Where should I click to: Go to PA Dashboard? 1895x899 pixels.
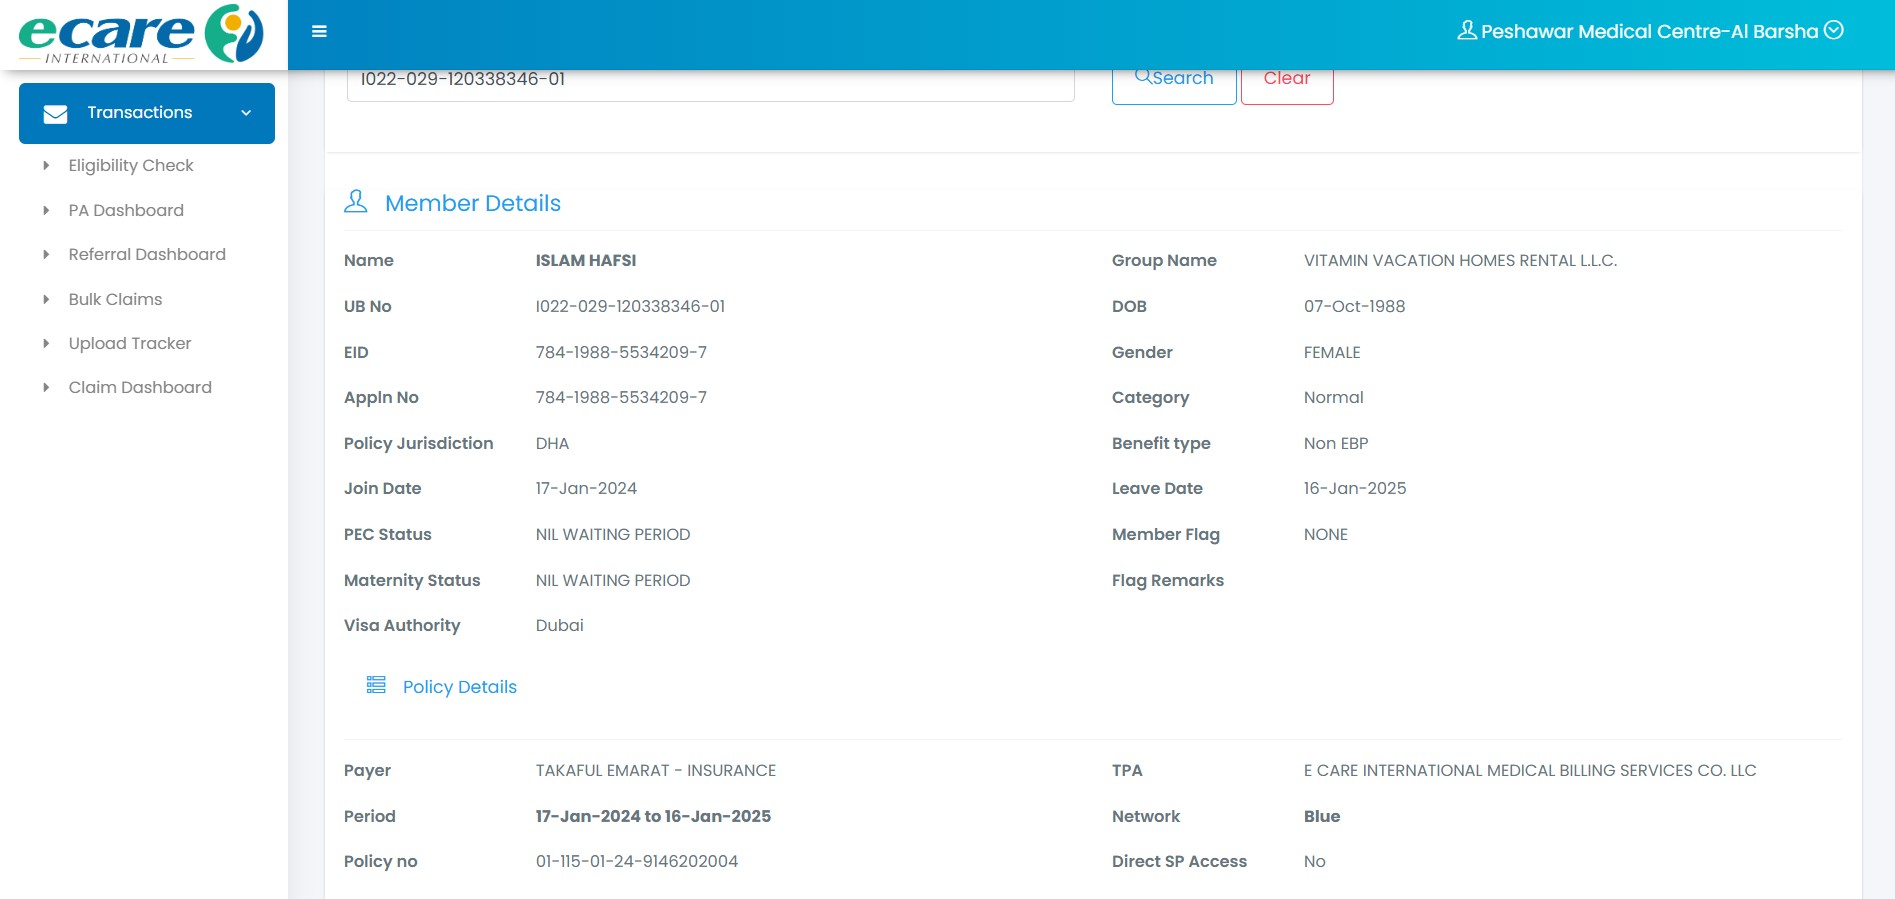point(126,210)
